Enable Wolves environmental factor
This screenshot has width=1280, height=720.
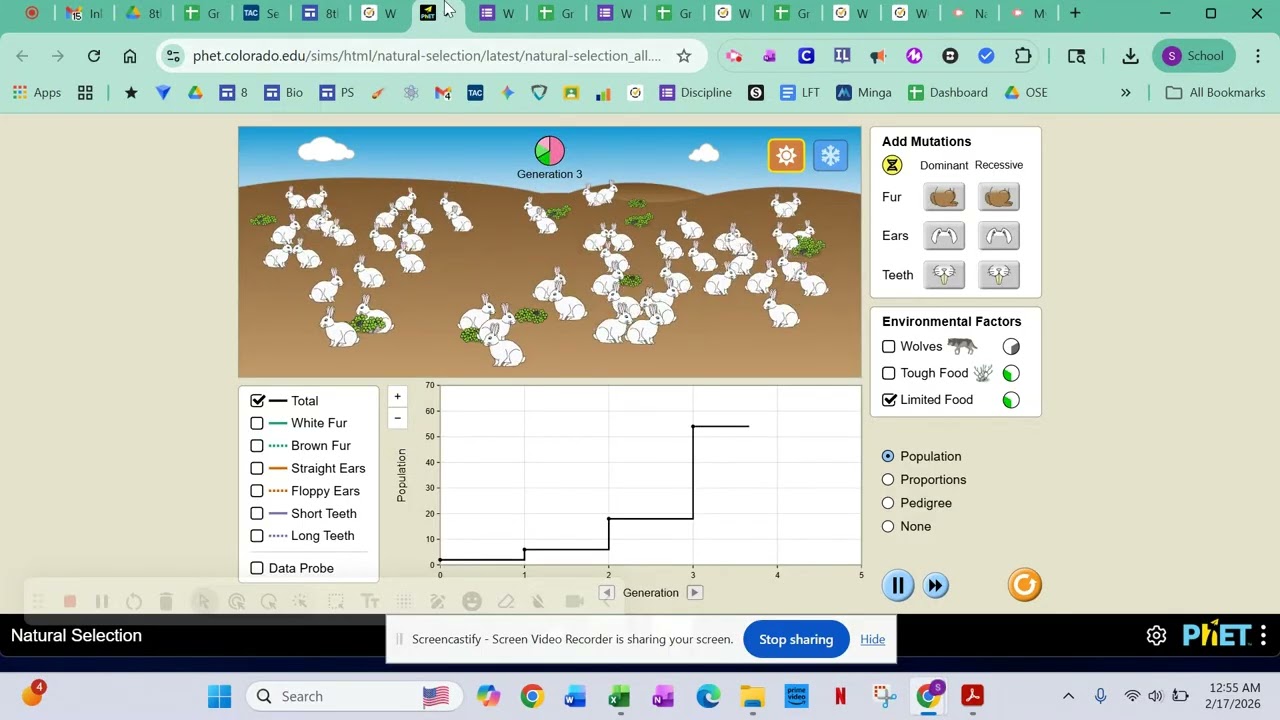(889, 347)
